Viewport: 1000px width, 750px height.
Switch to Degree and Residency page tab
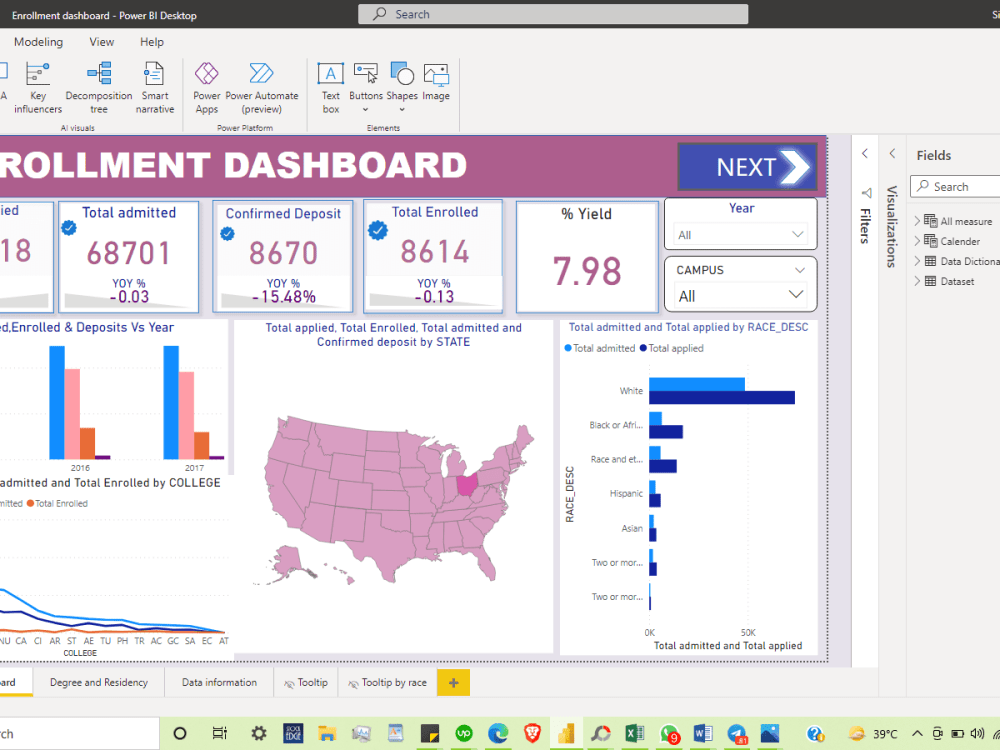[99, 682]
